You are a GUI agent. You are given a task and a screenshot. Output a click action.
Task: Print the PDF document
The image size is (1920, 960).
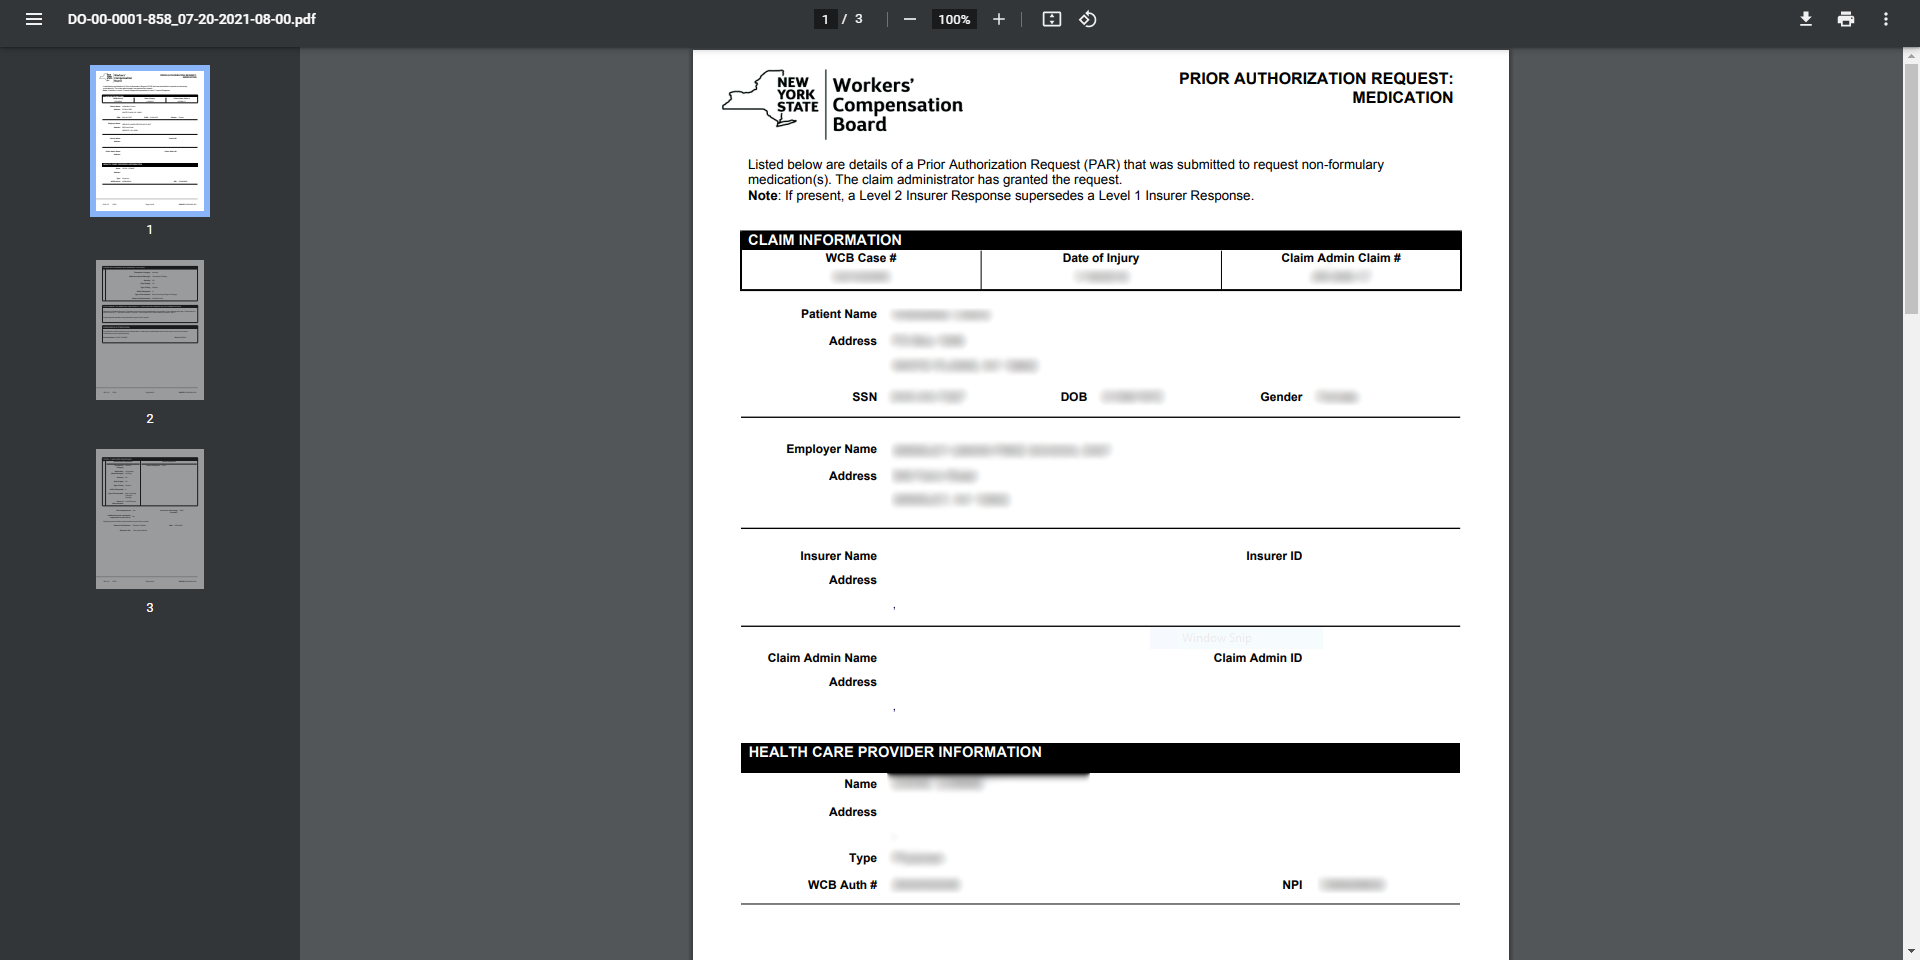[x=1845, y=19]
